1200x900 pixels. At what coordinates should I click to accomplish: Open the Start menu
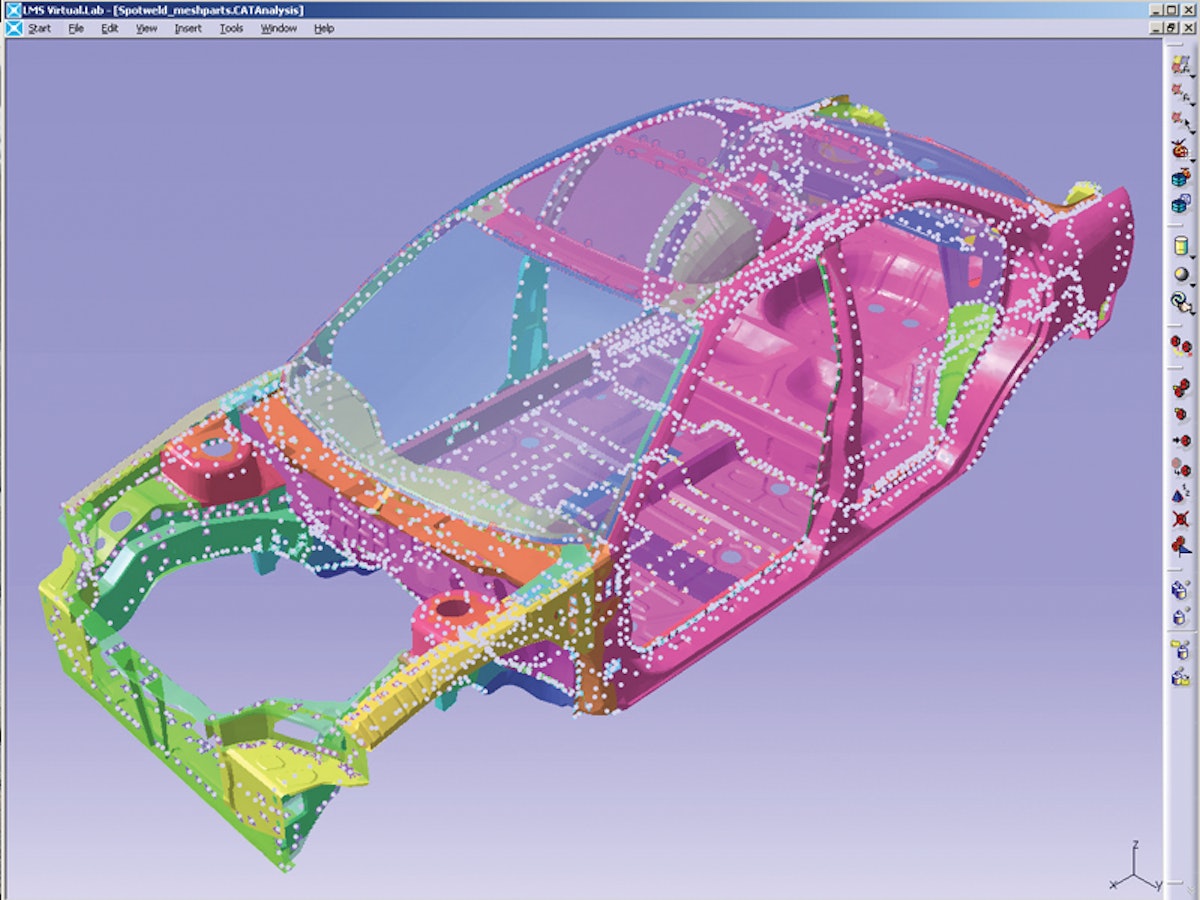coord(39,28)
